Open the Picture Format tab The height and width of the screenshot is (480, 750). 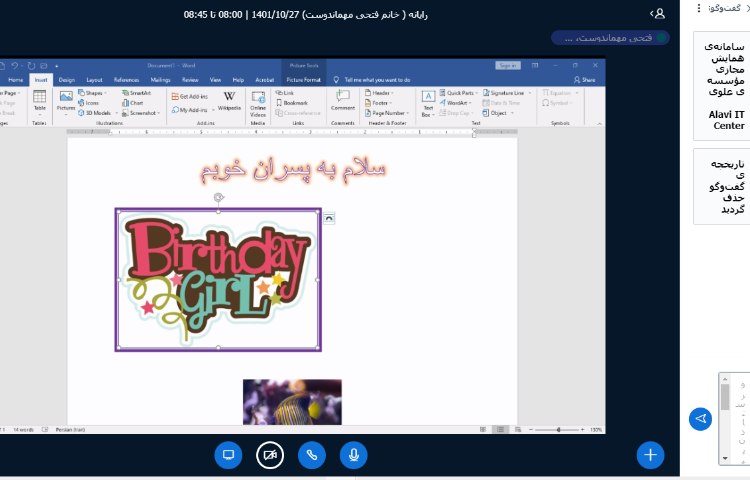coord(303,79)
